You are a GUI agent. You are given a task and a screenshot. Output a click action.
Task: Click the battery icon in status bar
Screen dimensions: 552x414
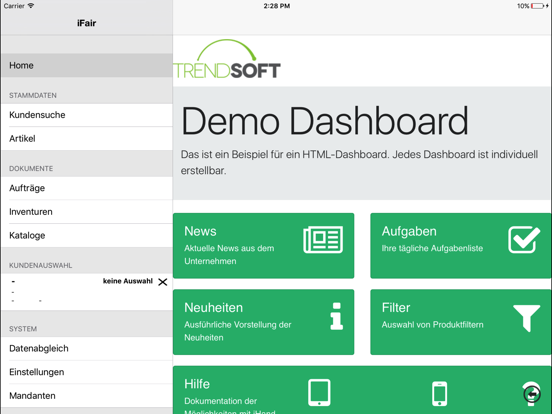538,6
